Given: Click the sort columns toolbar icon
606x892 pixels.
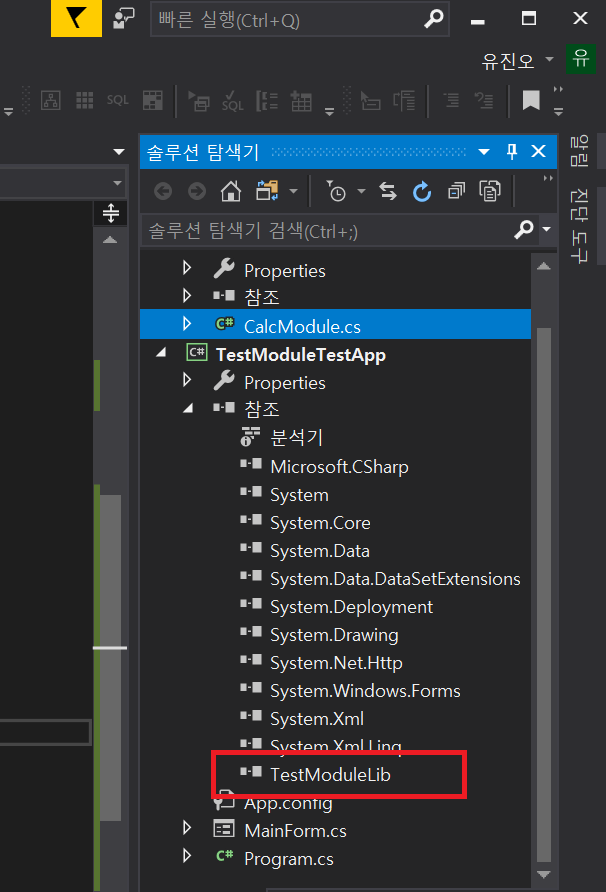Looking at the screenshot, I should [x=267, y=101].
